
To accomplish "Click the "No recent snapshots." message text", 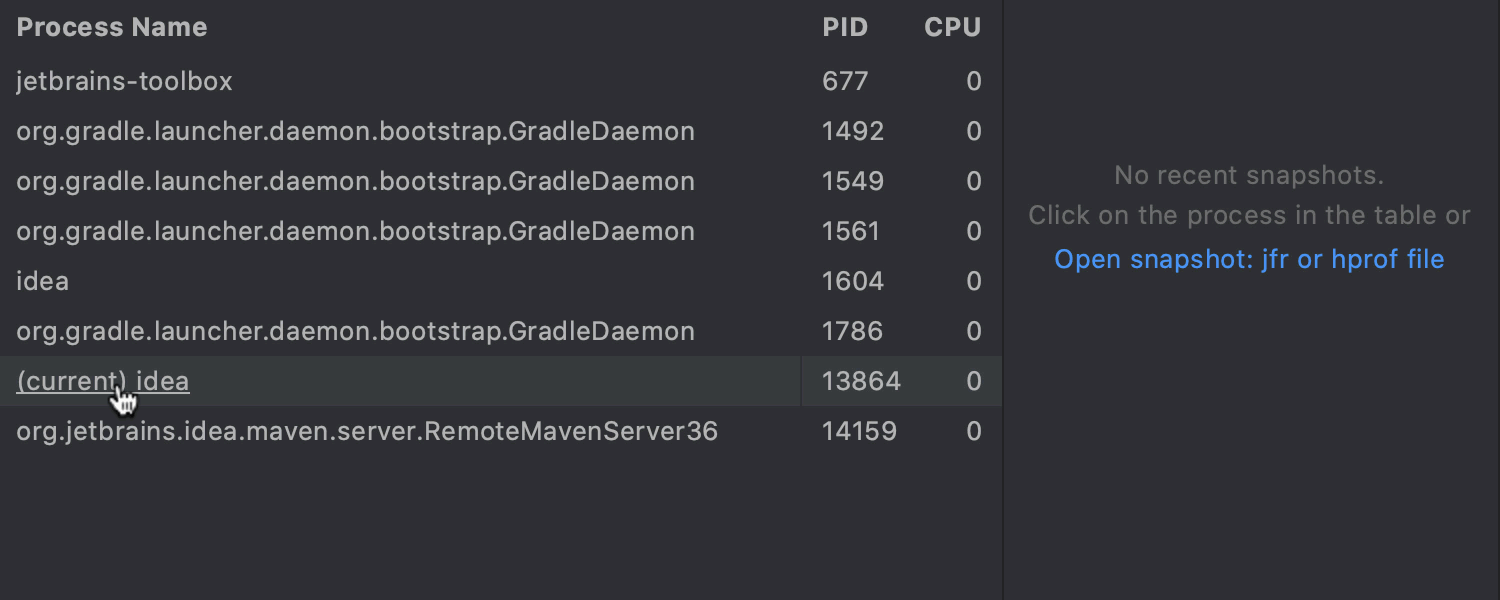I will click(1249, 176).
